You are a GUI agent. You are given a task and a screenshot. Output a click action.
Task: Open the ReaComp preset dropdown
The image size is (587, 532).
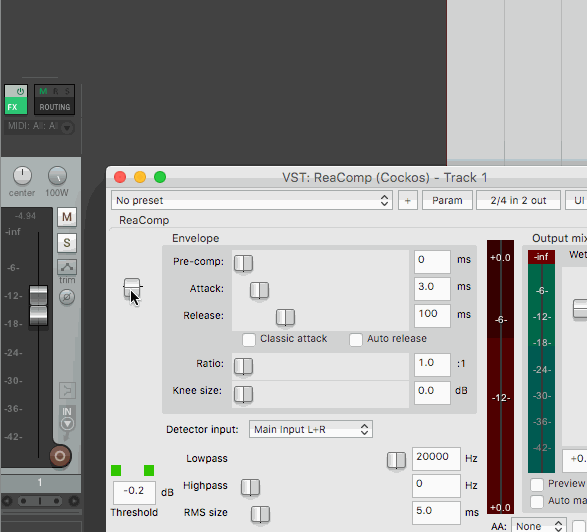click(x=252, y=200)
